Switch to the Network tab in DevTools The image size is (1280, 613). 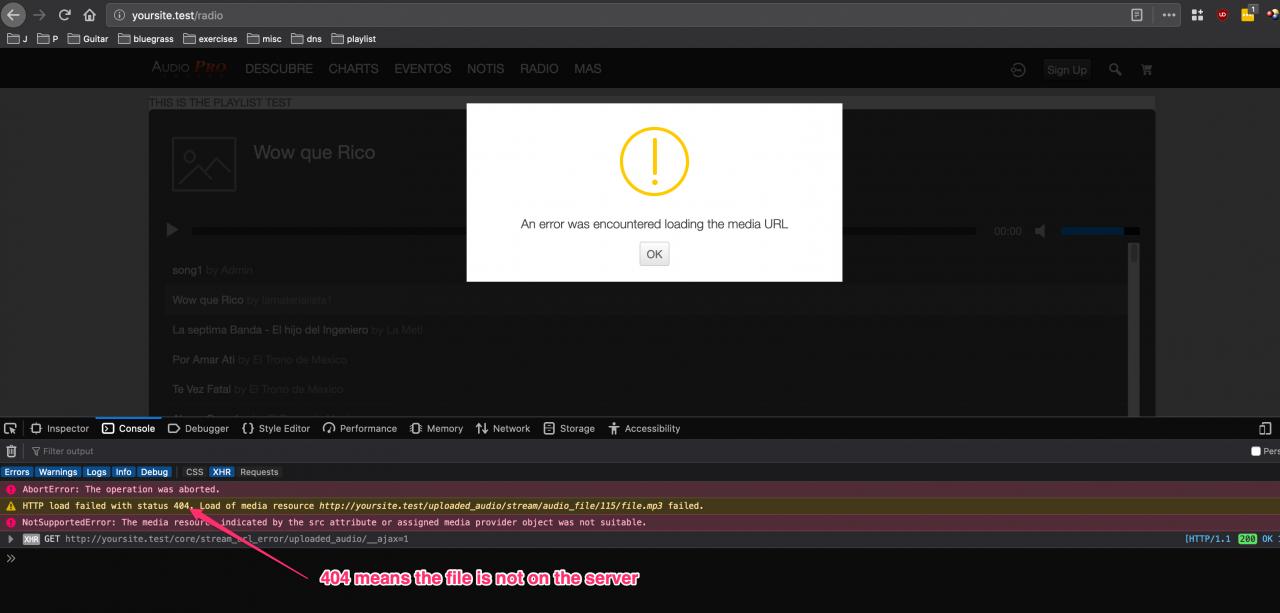pyautogui.click(x=503, y=428)
